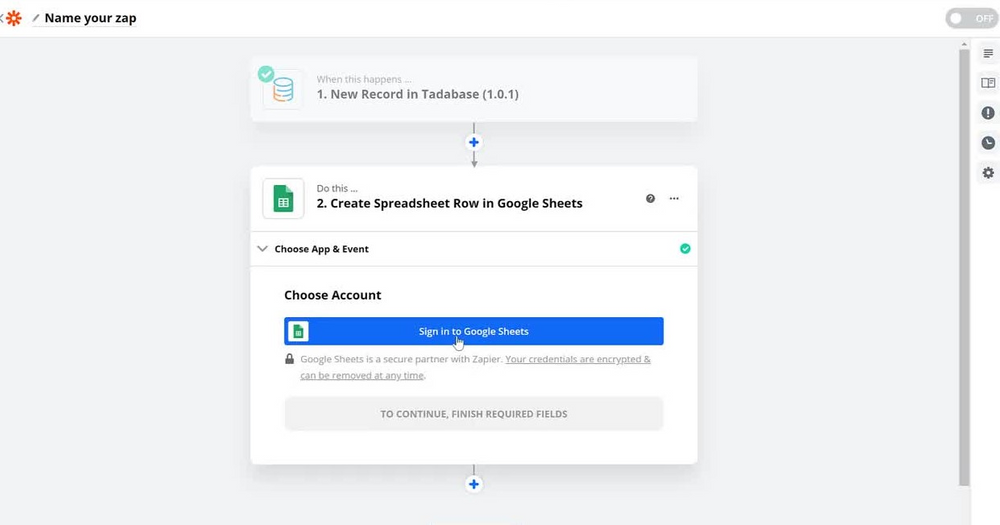Viewport: 1000px width, 525px height.
Task: Click the green check on Choose App & Event
Action: point(685,249)
